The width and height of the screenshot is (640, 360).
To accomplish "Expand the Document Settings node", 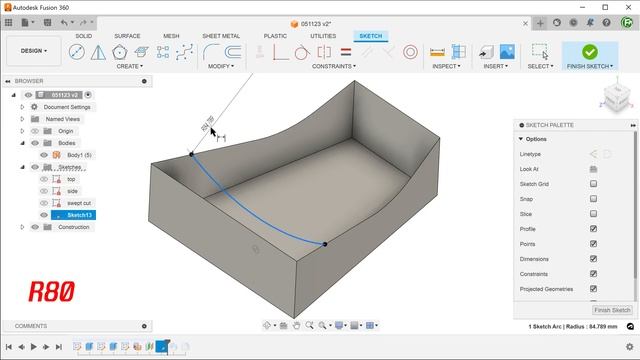I will (x=22, y=107).
